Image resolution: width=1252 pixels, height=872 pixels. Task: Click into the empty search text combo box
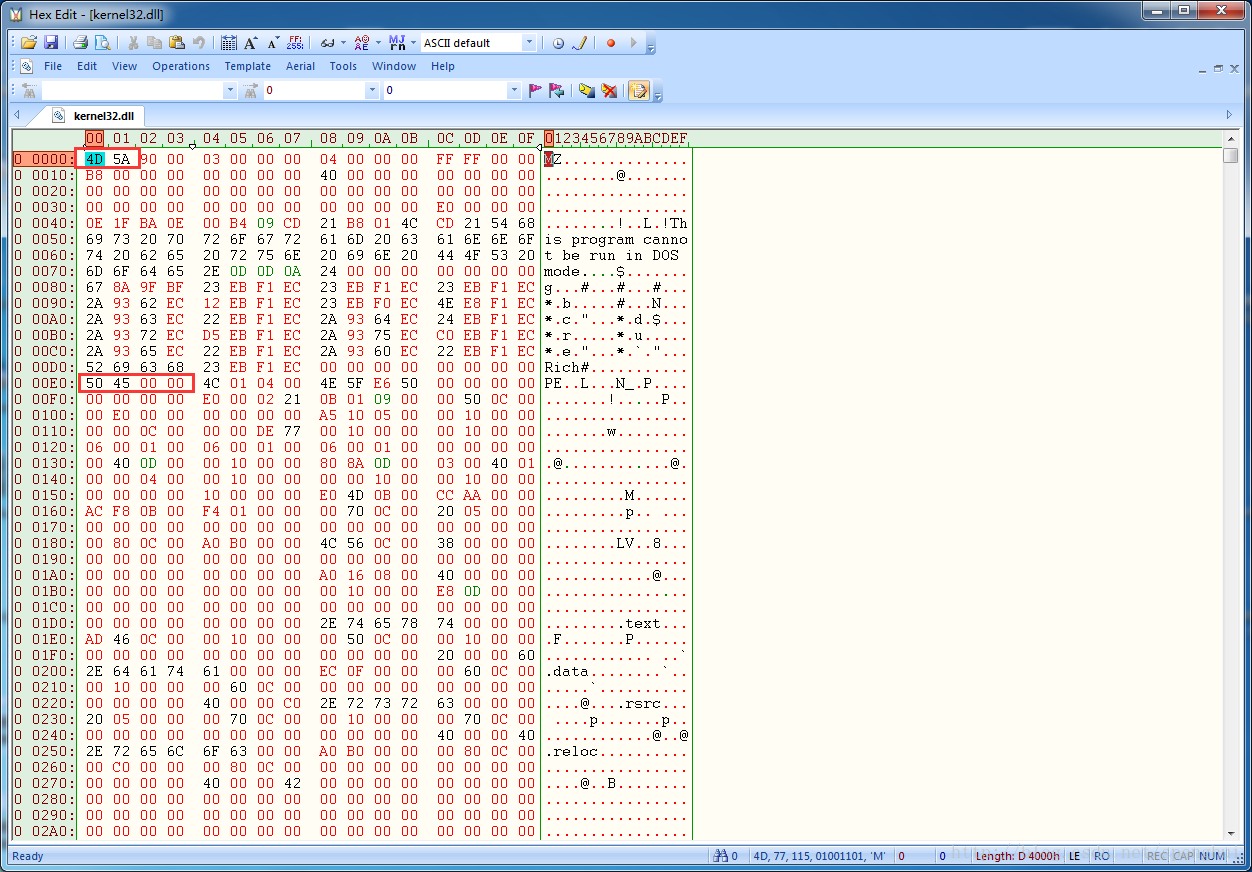pyautogui.click(x=131, y=90)
